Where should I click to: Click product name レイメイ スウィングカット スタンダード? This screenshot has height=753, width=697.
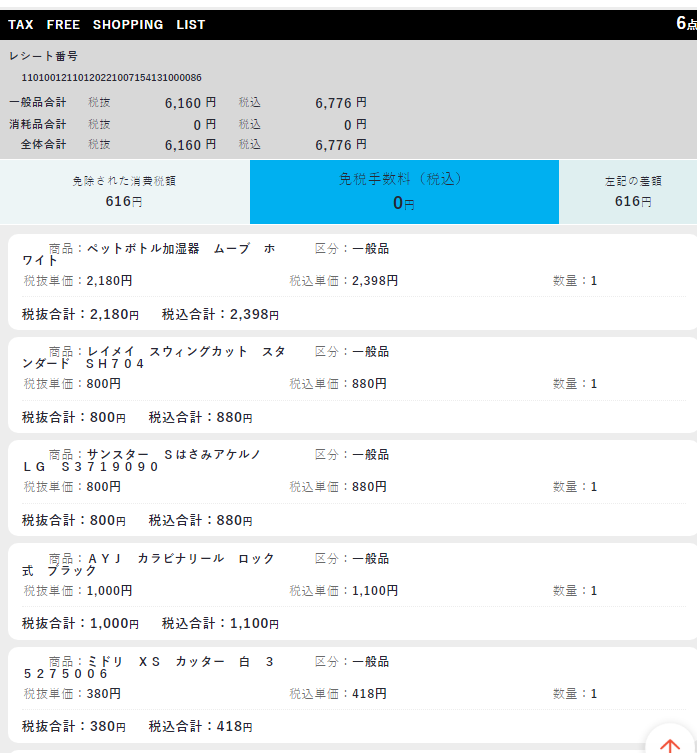click(x=154, y=357)
